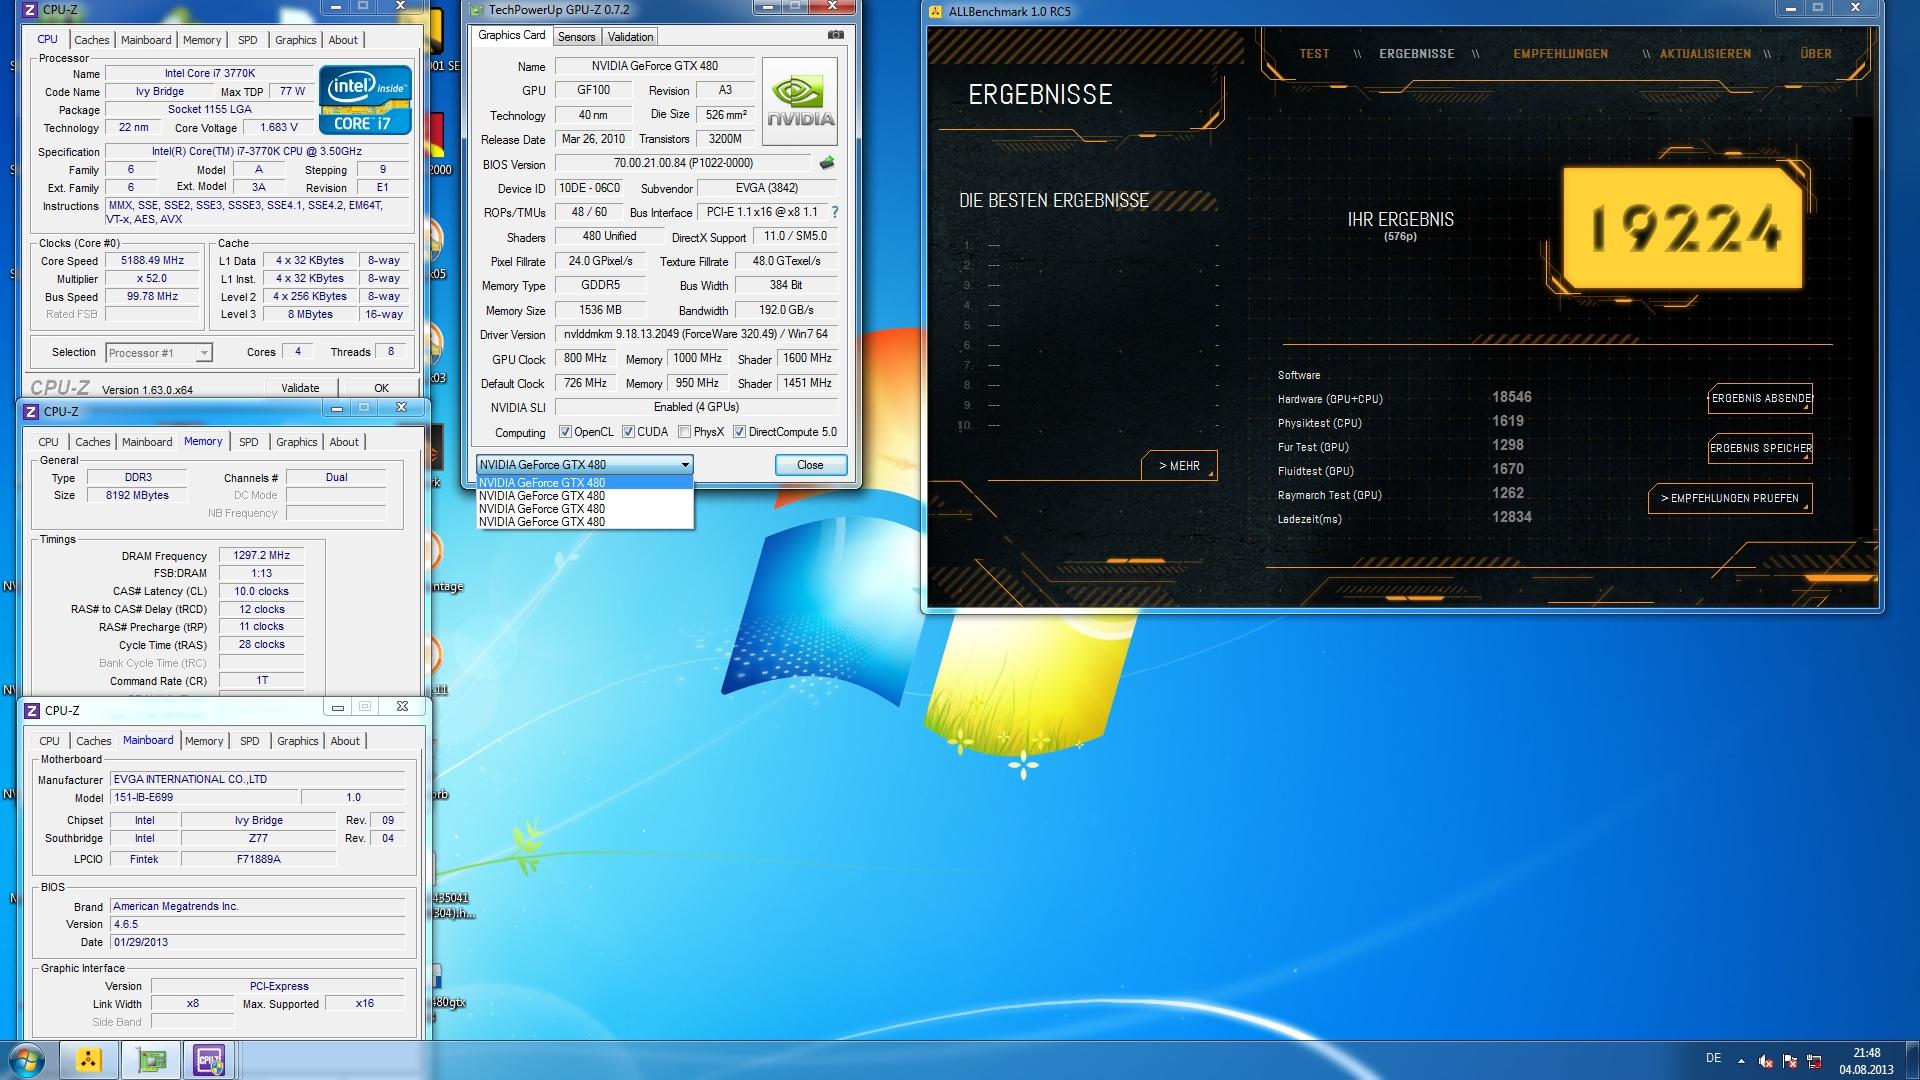Click the Hardware (GPU+CPU) score 18546
The width and height of the screenshot is (1920, 1080).
[1512, 397]
